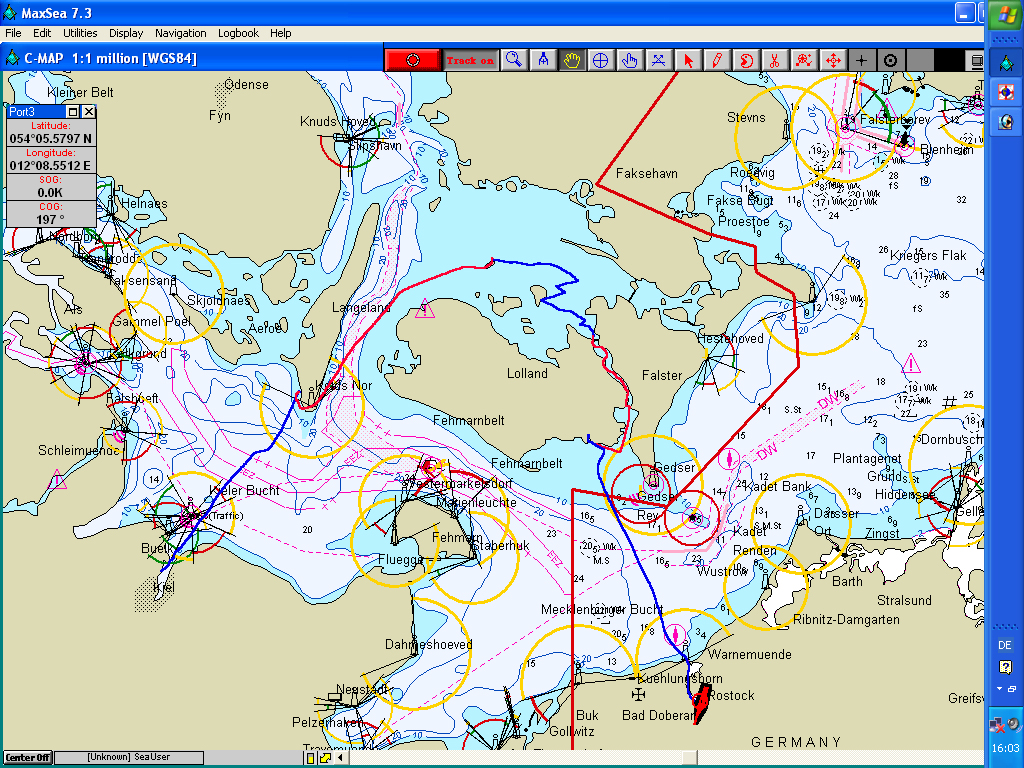Click the Mecklenburger Bucht chart label
The image size is (1024, 768).
point(602,609)
